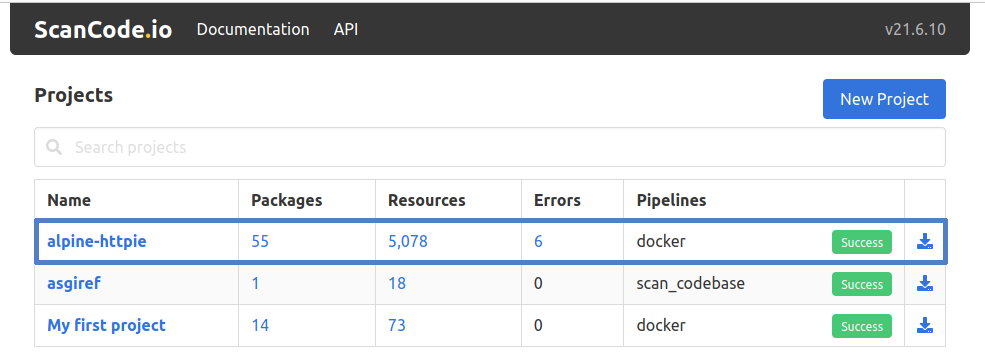
Task: View 14 packages of My first project
Action: [x=260, y=325]
